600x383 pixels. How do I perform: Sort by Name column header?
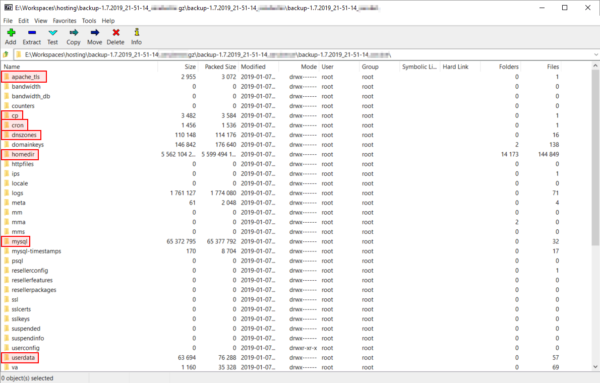pos(11,67)
